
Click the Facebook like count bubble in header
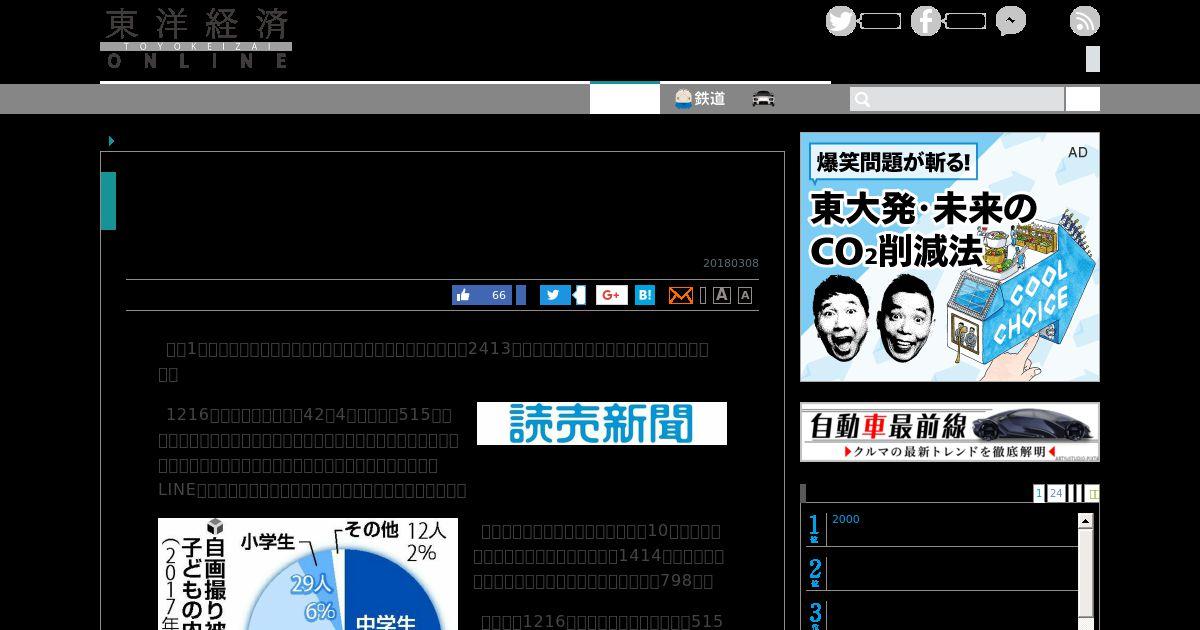[965, 21]
